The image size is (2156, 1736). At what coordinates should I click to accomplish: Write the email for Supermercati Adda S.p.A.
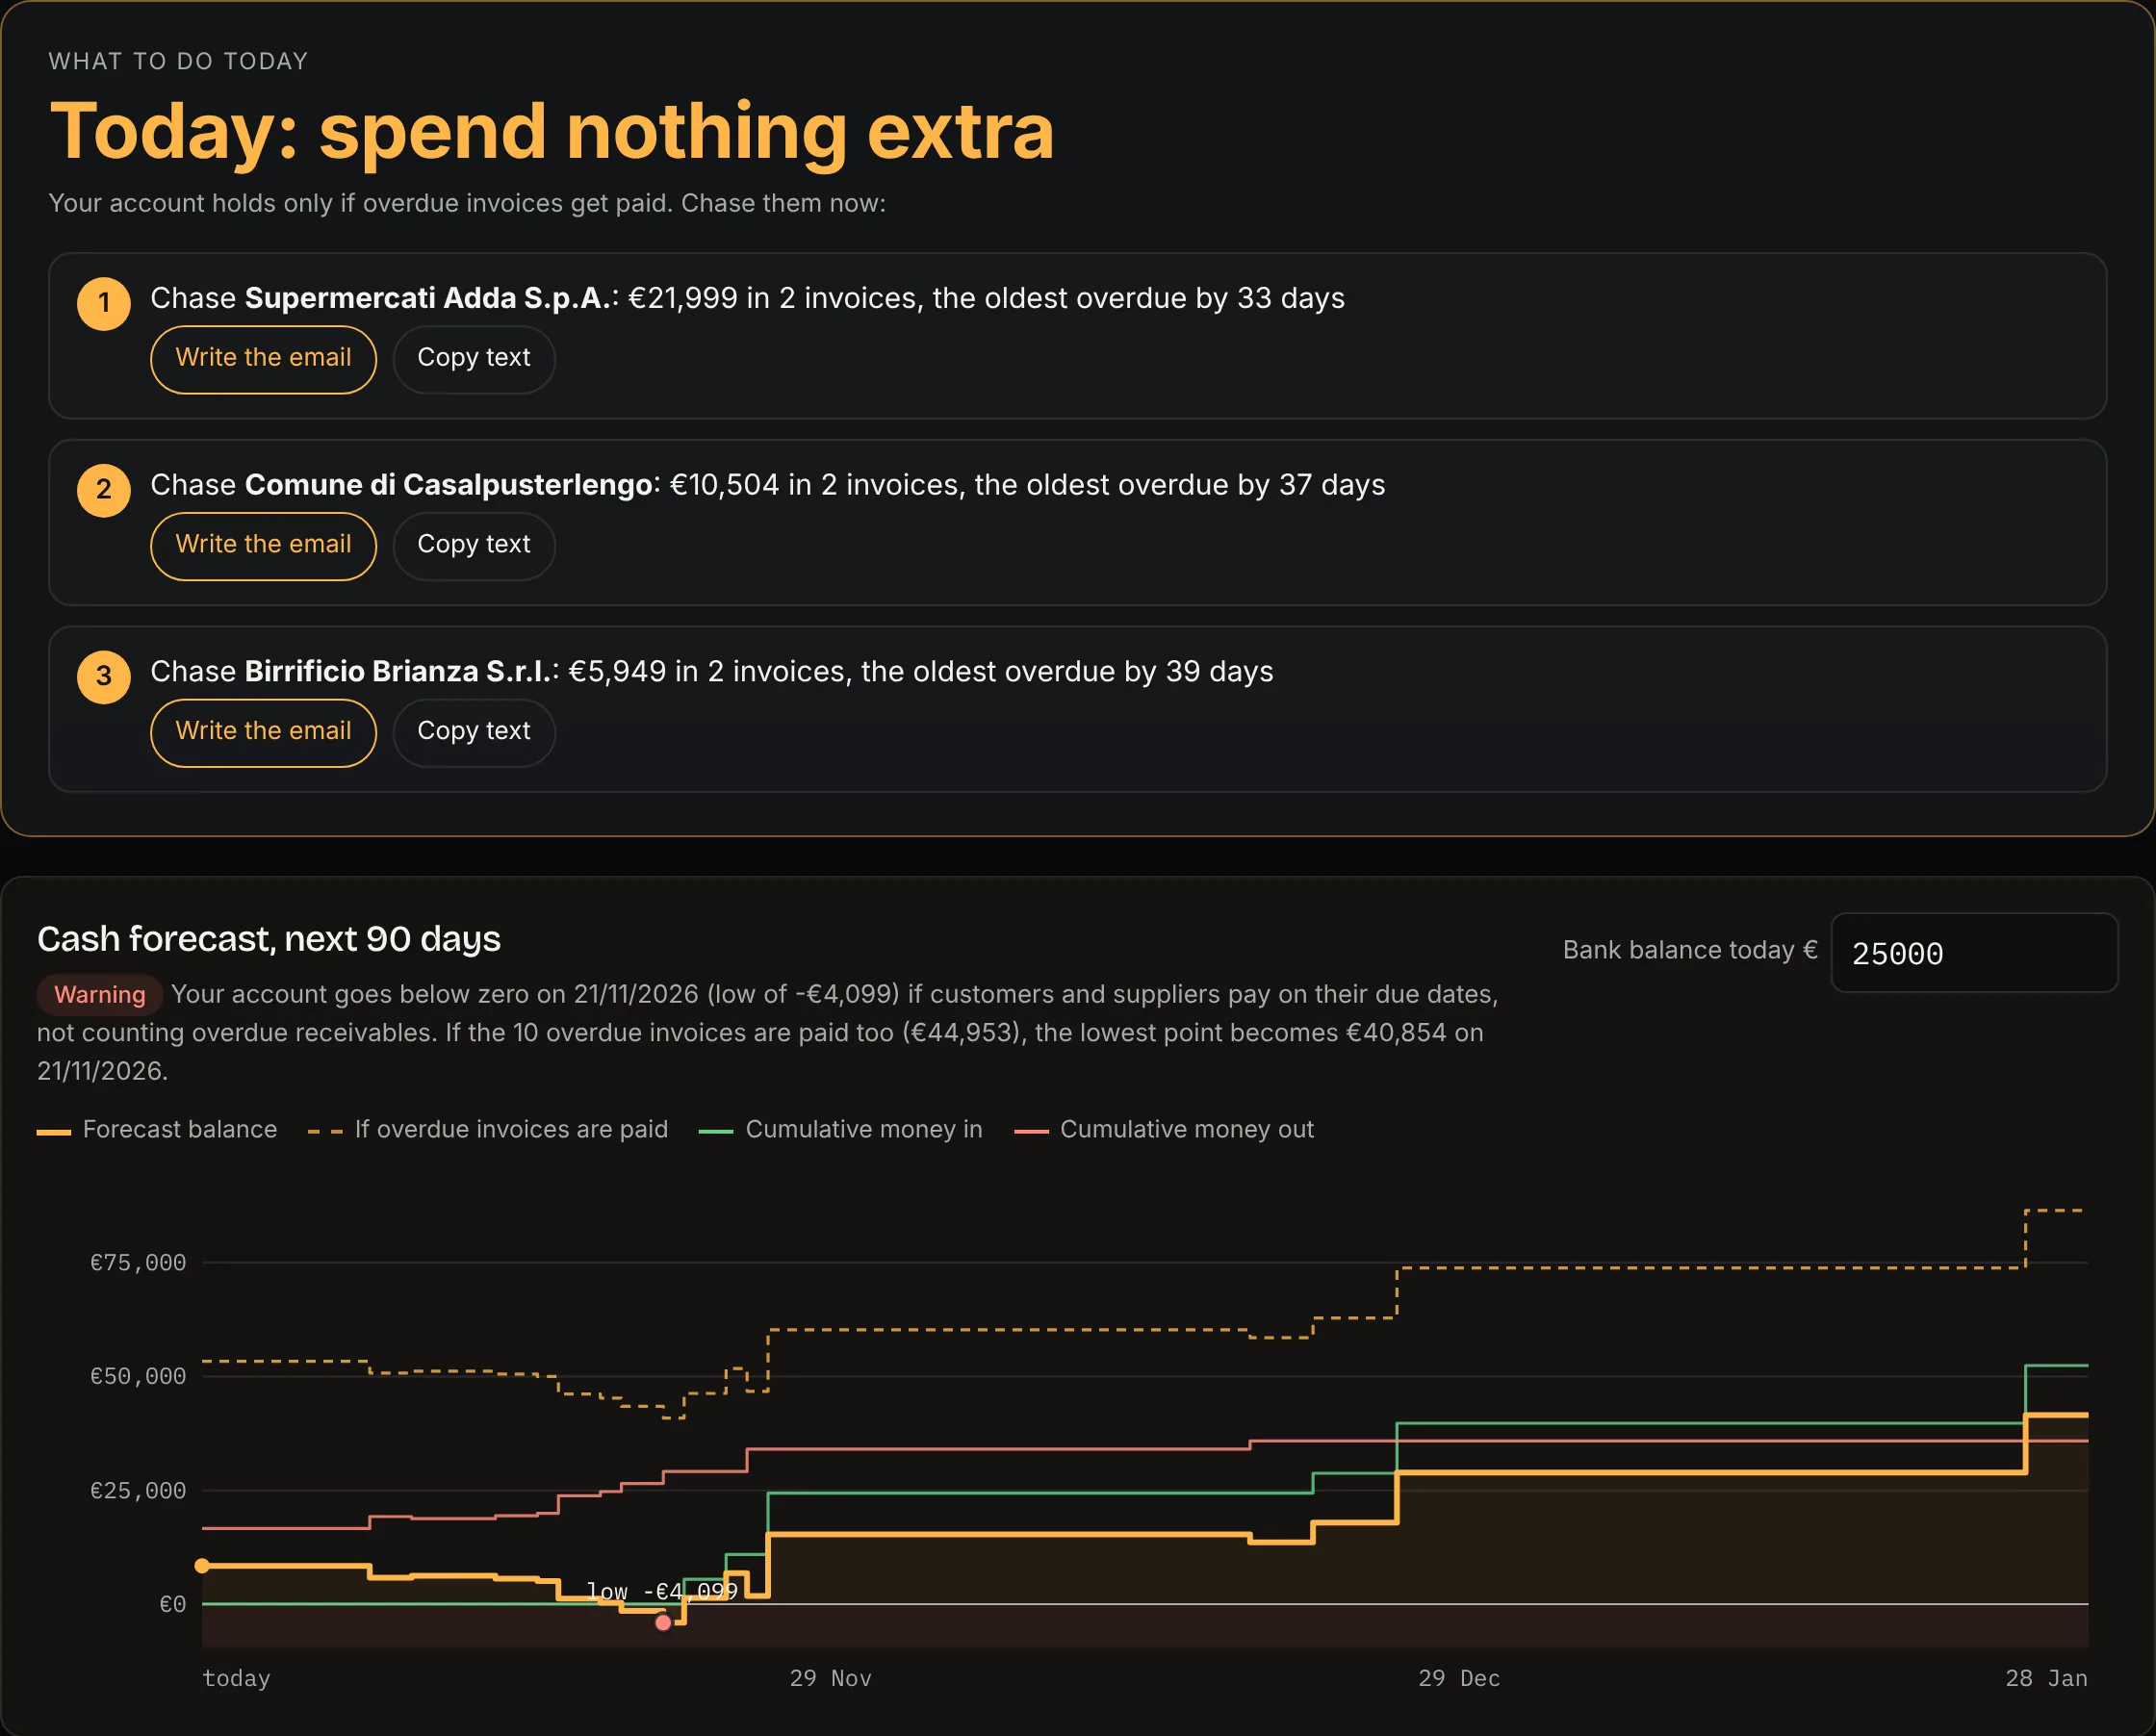pyautogui.click(x=263, y=359)
